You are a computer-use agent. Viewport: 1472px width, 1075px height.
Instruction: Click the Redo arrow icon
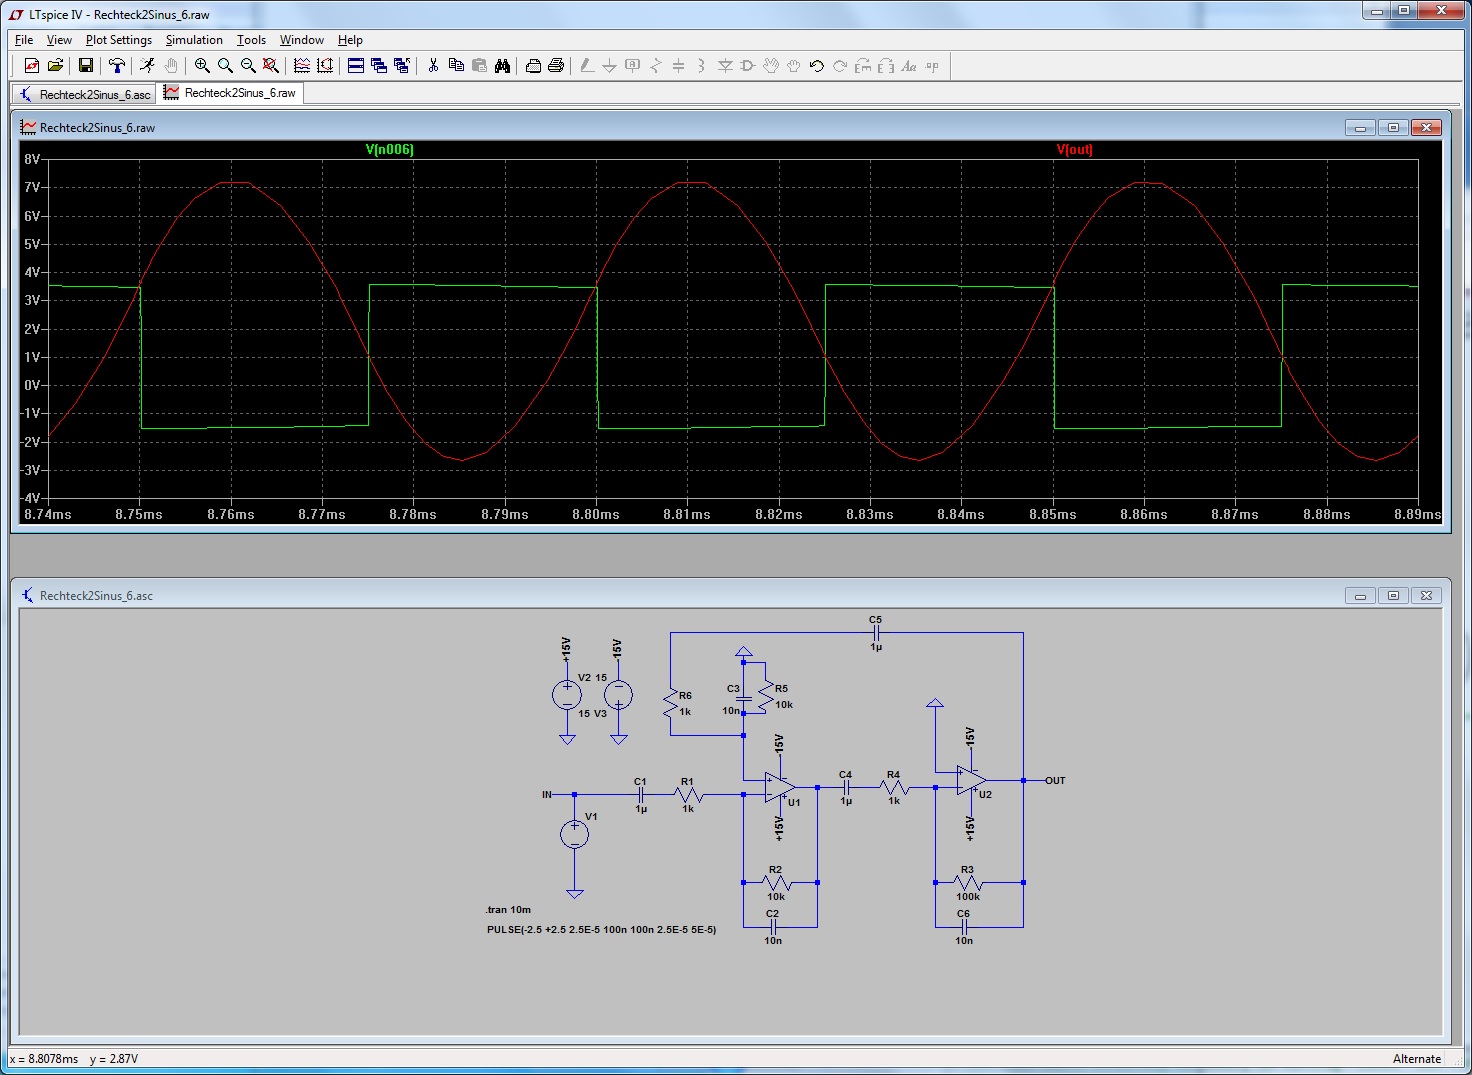(x=840, y=66)
